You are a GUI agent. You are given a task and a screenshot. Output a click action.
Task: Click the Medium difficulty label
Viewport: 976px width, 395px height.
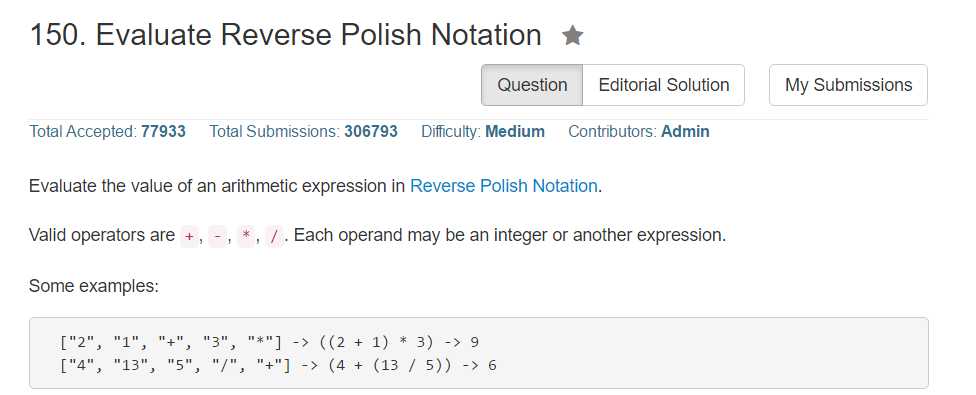click(515, 132)
